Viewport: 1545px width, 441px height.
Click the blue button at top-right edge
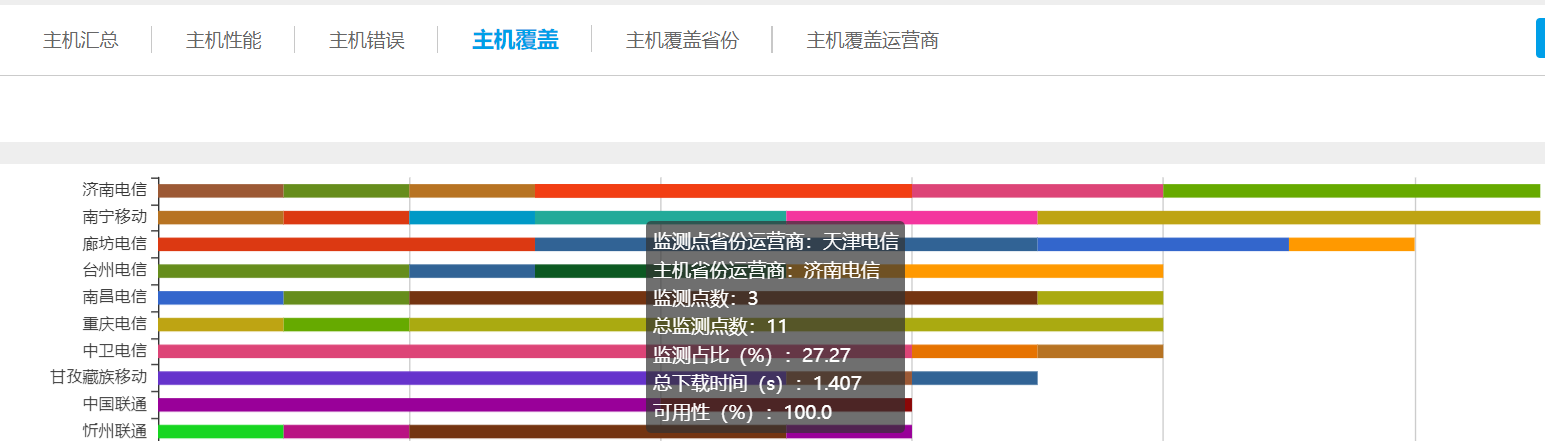pyautogui.click(x=1539, y=39)
